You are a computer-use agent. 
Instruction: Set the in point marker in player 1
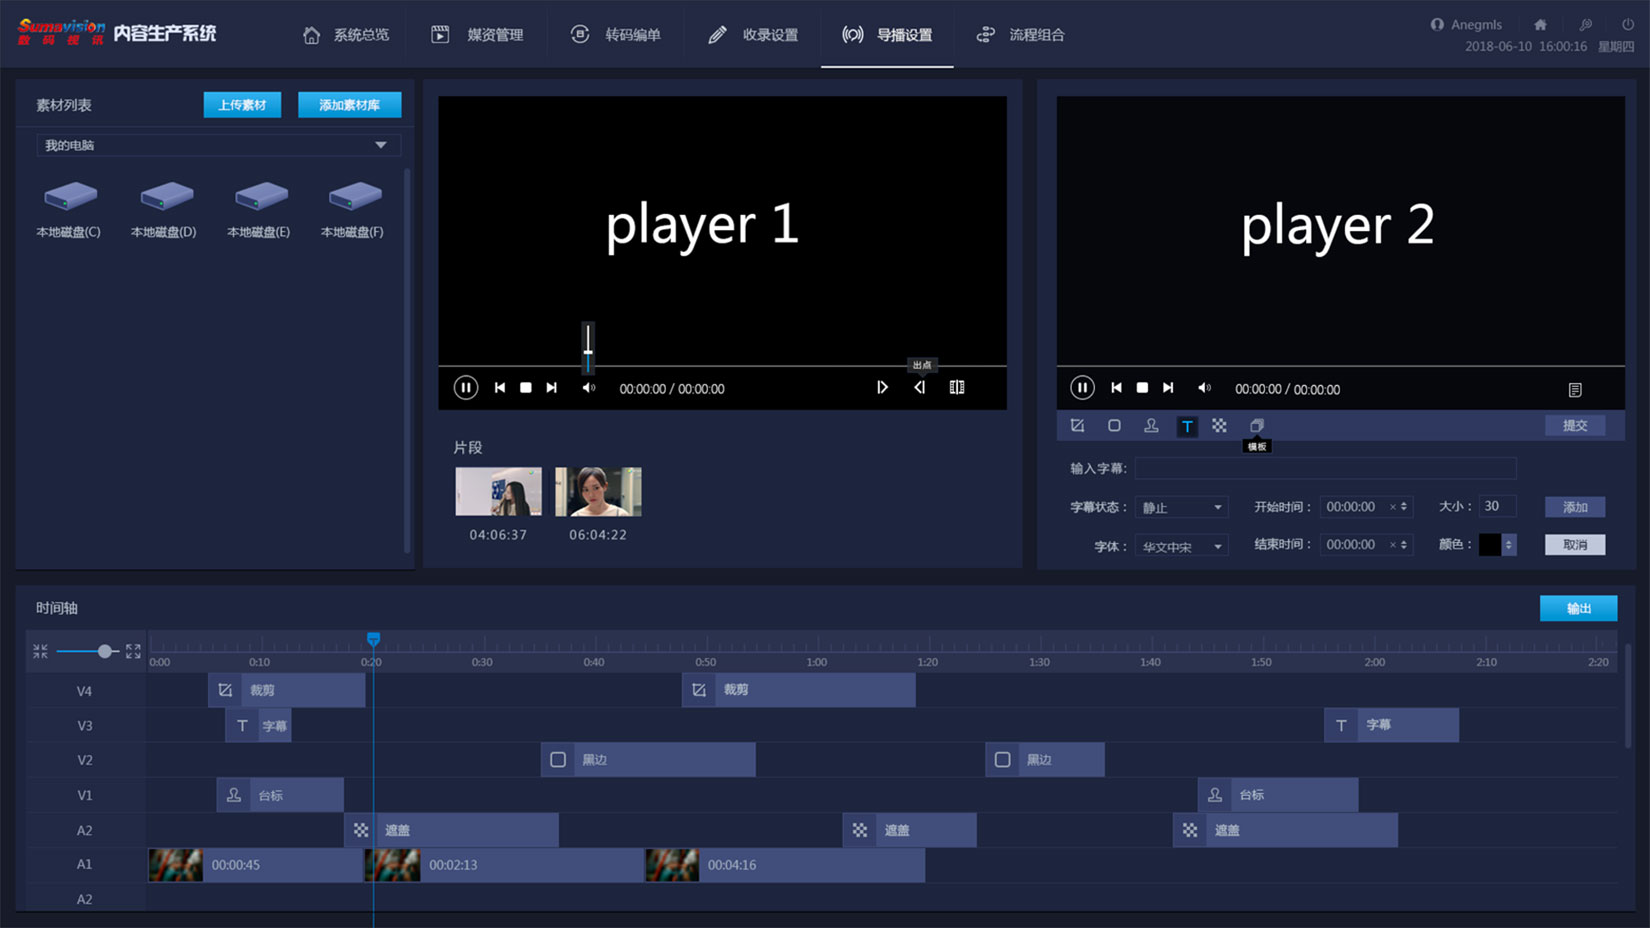[882, 388]
